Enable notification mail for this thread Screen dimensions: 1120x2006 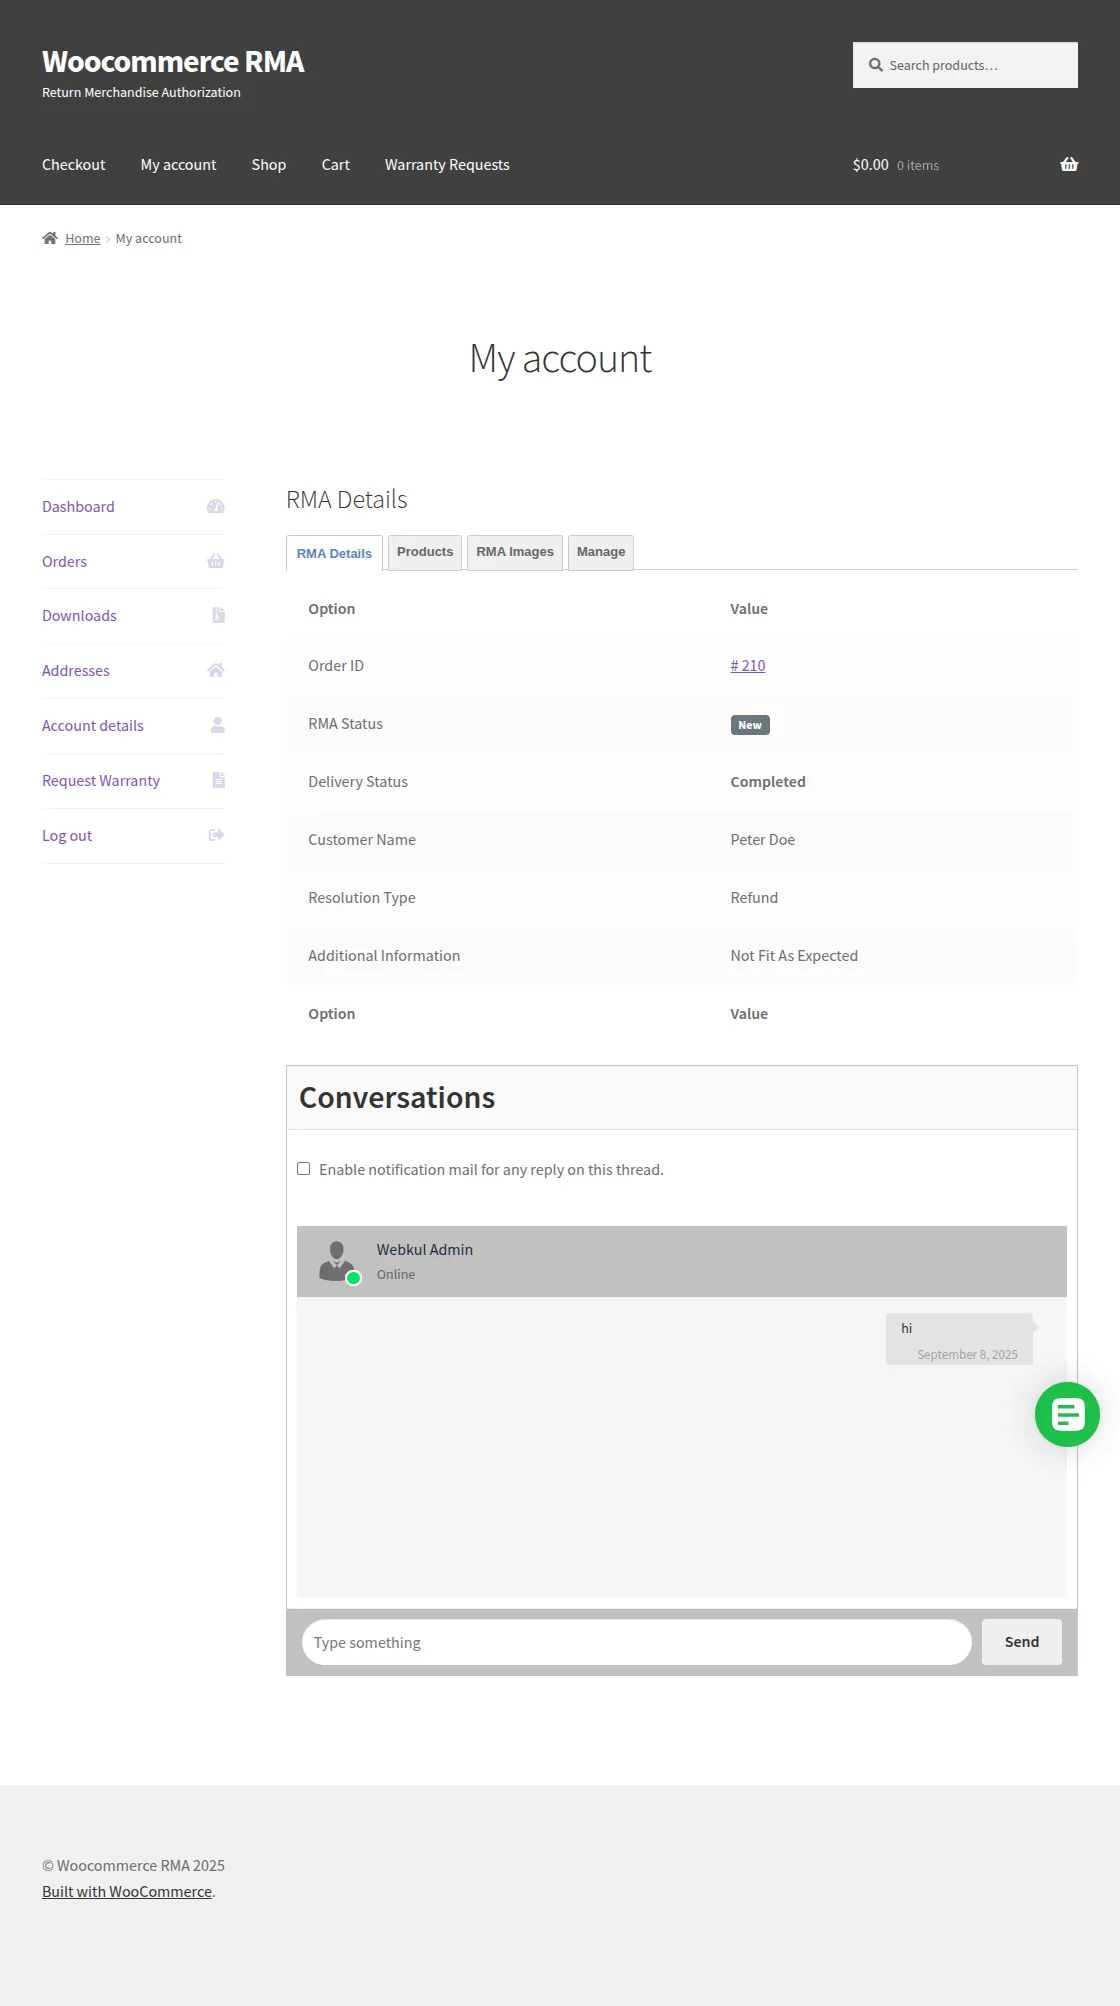point(304,1169)
